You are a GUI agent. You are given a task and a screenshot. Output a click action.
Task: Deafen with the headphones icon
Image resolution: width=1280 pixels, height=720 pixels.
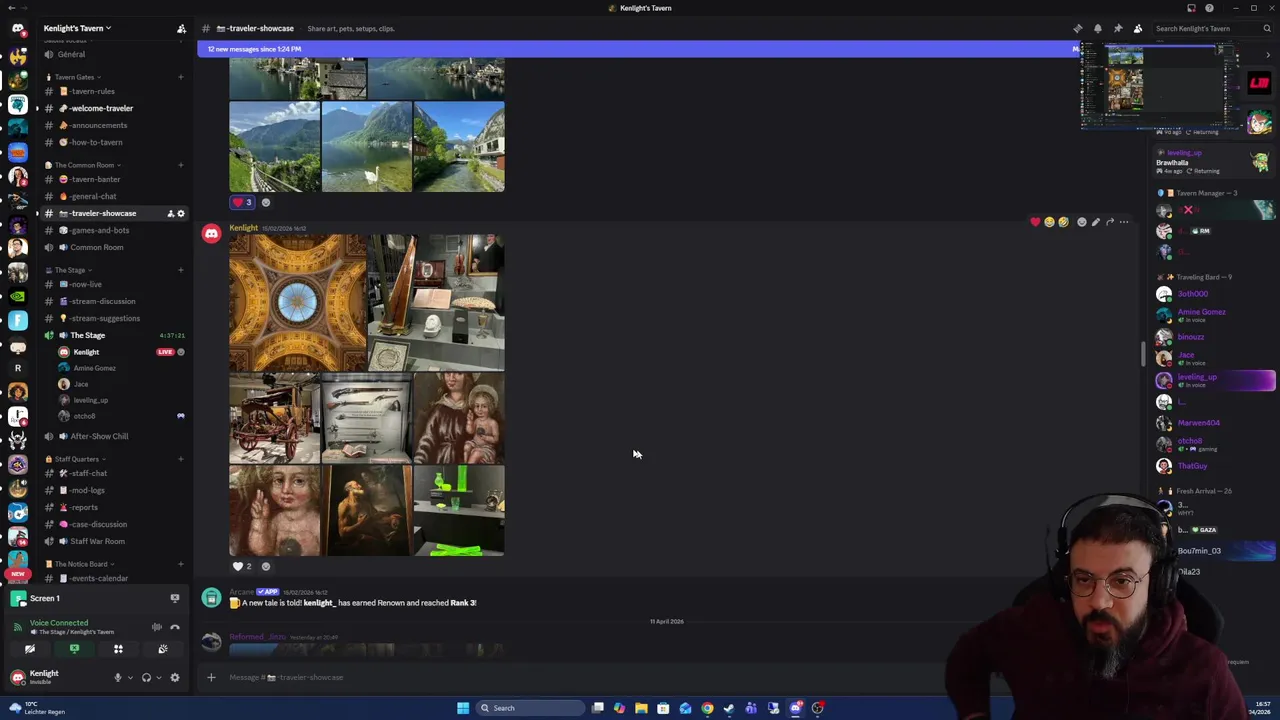[146, 677]
